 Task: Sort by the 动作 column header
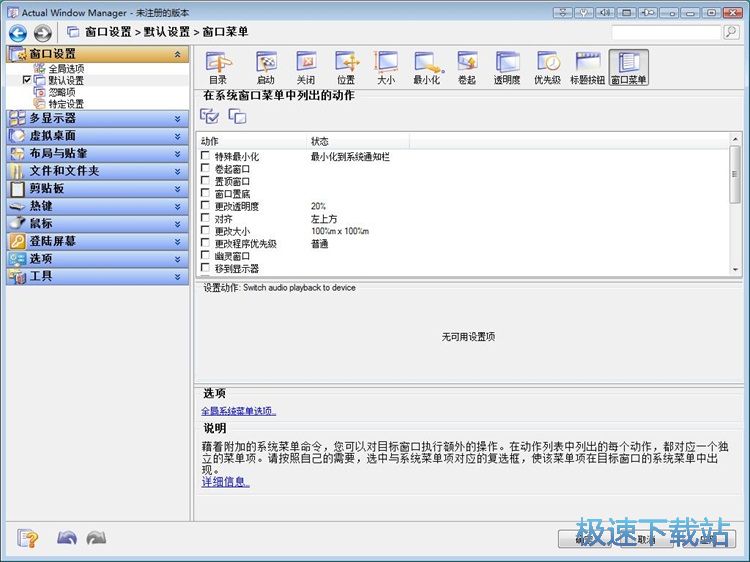click(x=252, y=141)
